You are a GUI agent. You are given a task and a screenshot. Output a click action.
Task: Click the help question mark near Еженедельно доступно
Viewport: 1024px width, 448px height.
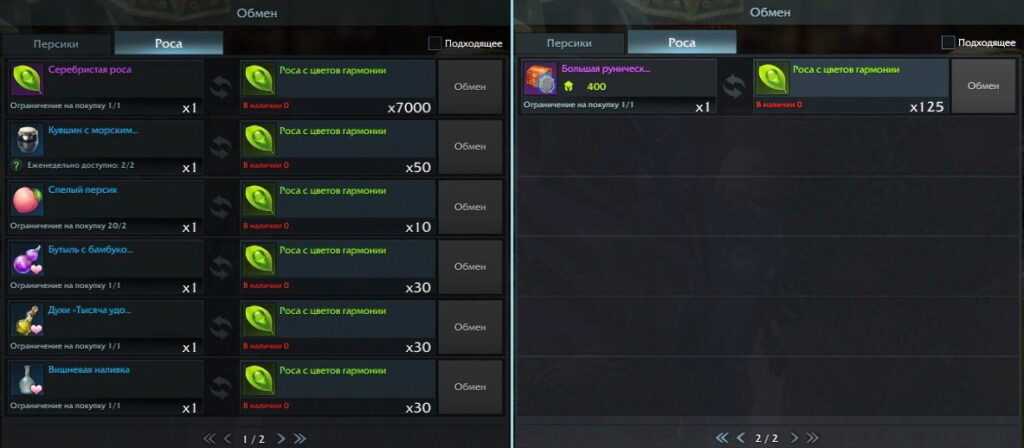tap(17, 166)
